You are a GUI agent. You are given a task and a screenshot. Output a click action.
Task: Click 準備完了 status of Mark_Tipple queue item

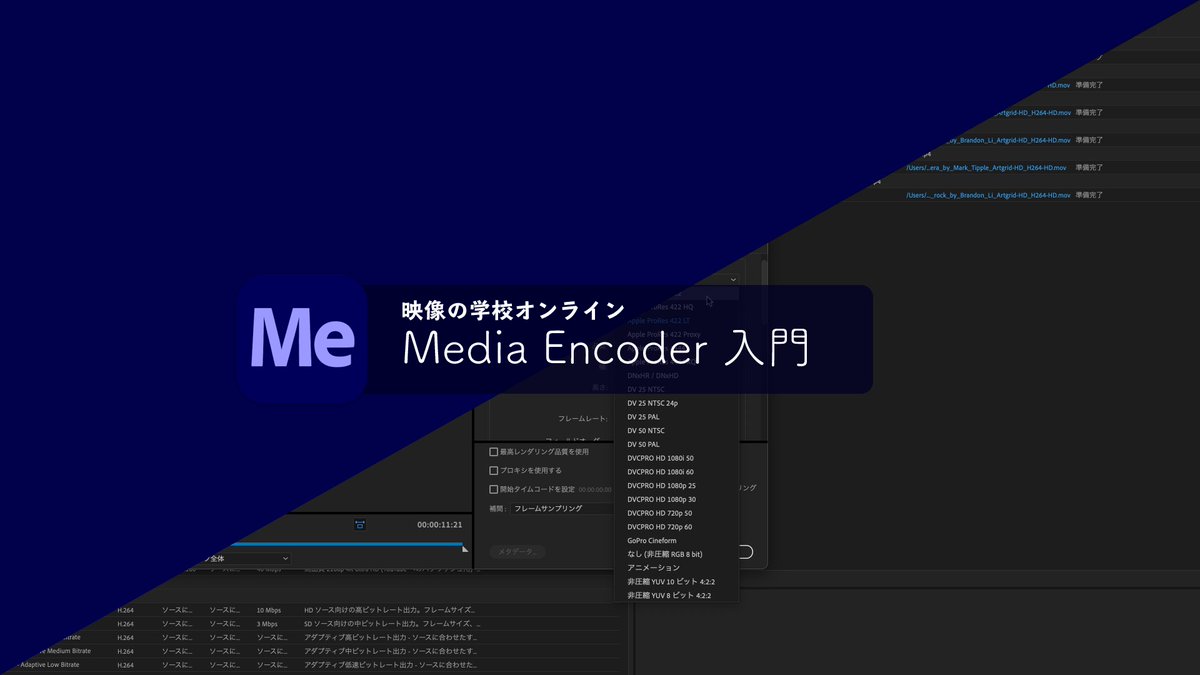click(x=1089, y=168)
